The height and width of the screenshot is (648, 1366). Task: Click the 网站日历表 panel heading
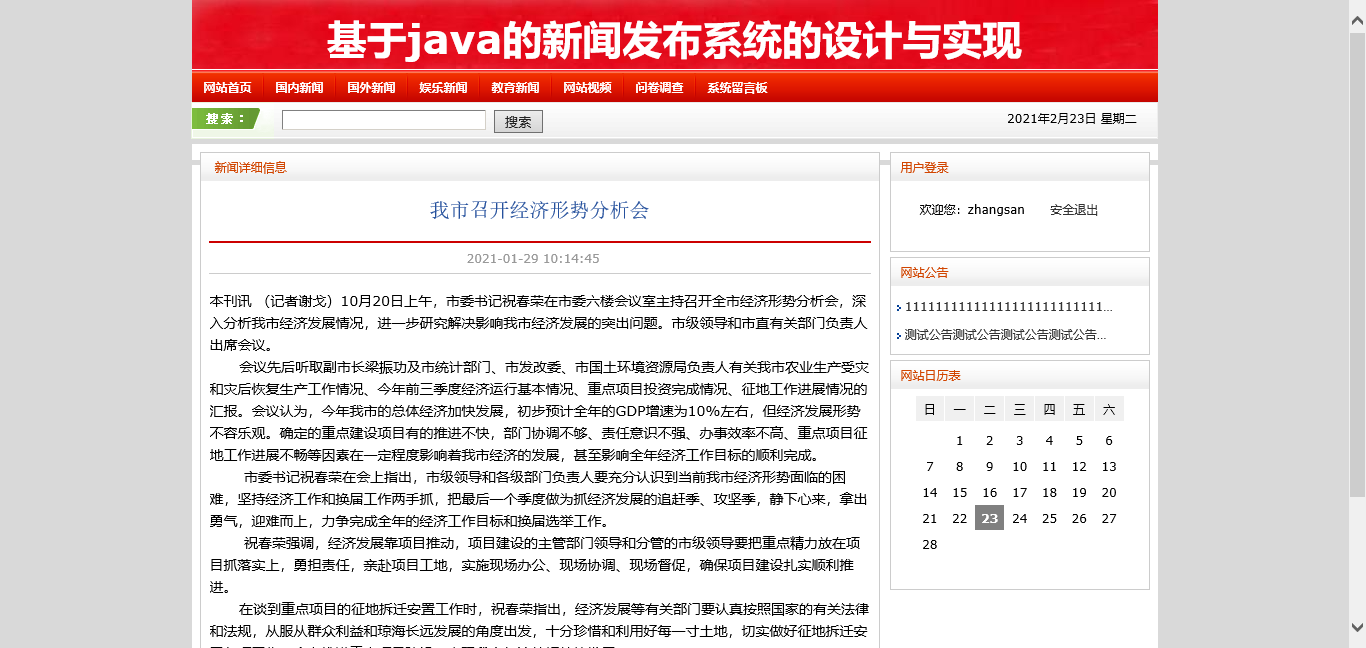click(x=930, y=376)
